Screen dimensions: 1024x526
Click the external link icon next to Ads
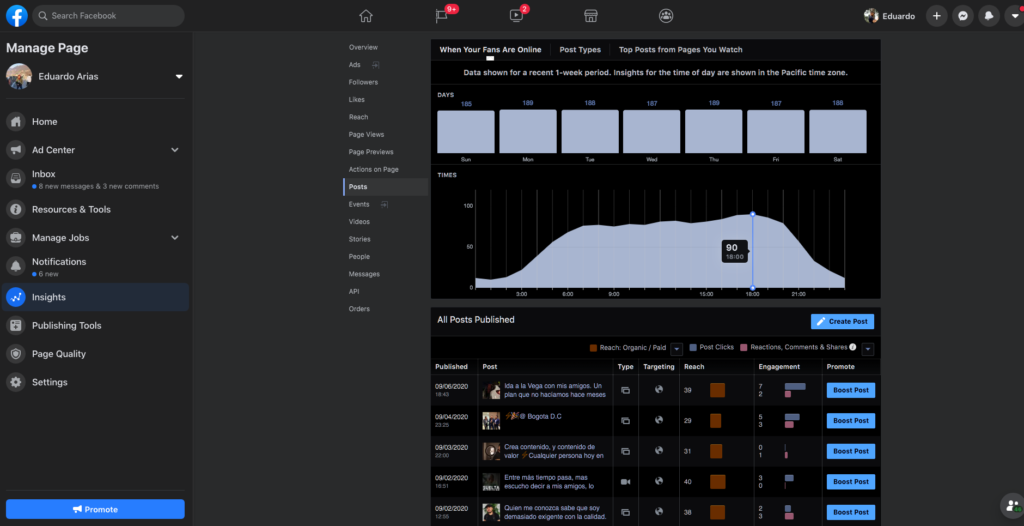(x=376, y=65)
